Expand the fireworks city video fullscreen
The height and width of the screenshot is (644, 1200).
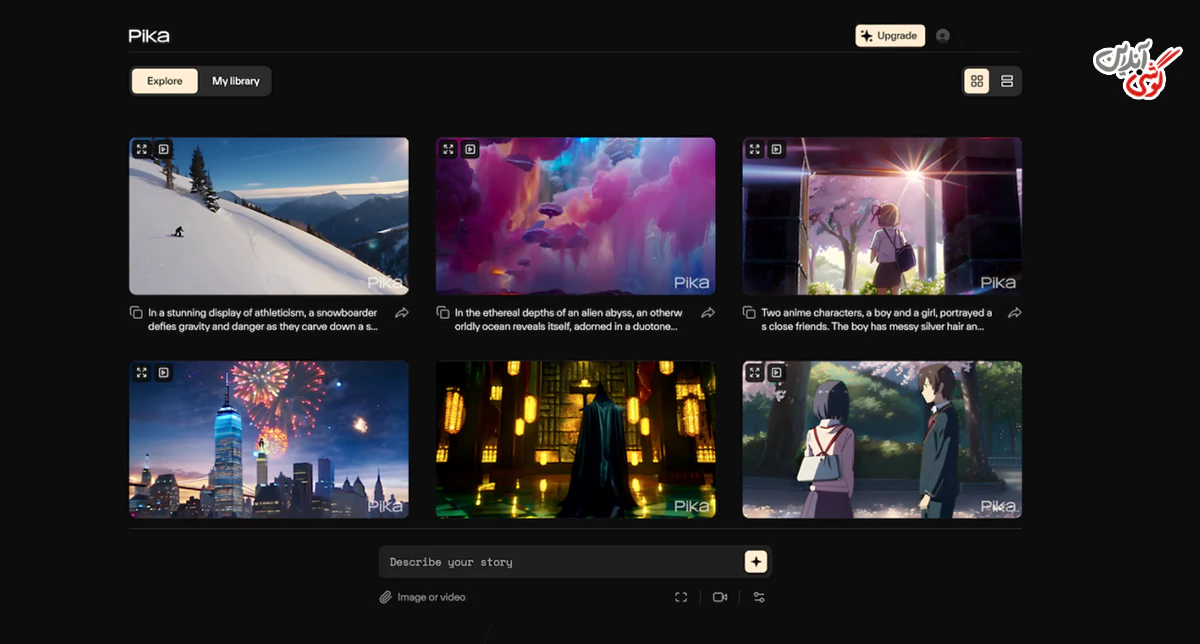142,373
